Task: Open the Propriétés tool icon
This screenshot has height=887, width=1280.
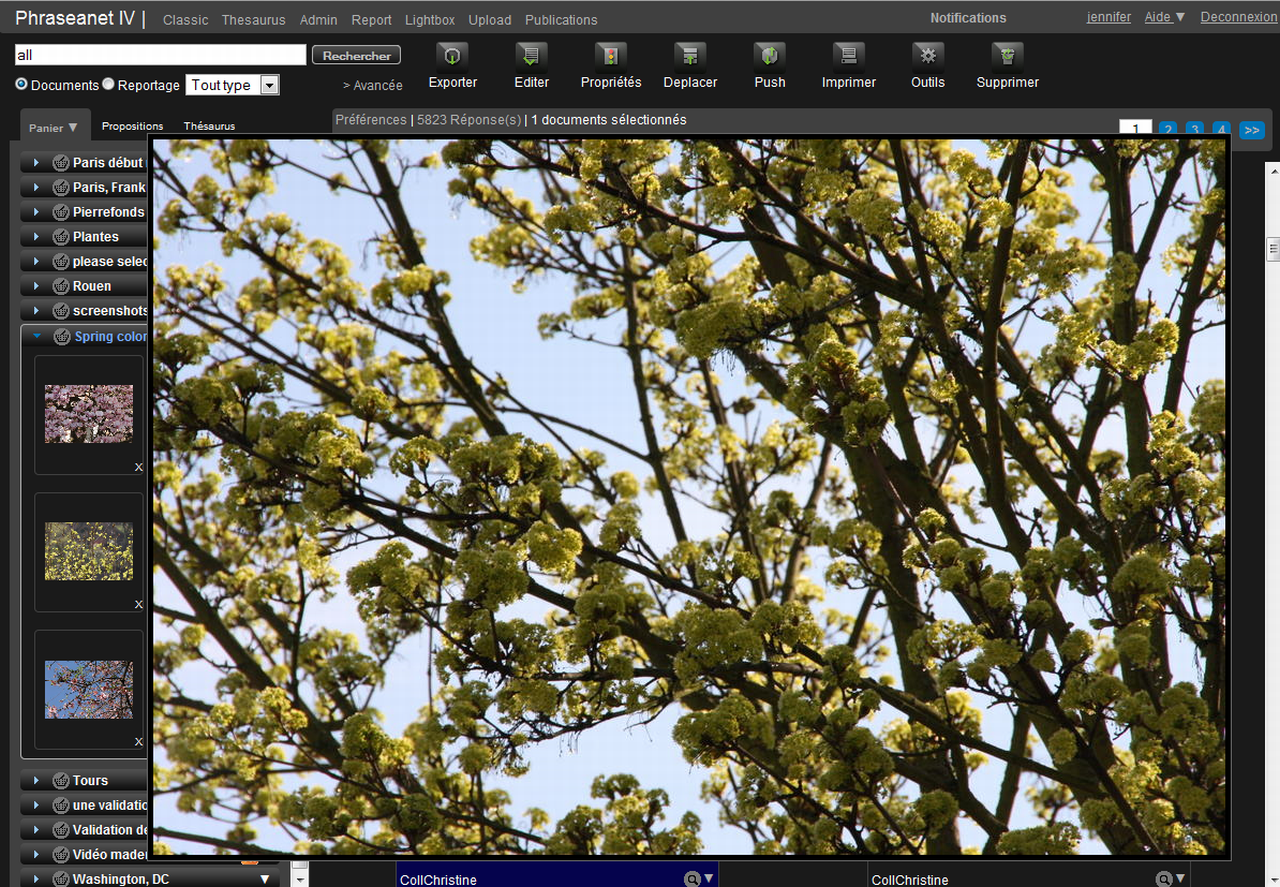Action: (x=610, y=56)
